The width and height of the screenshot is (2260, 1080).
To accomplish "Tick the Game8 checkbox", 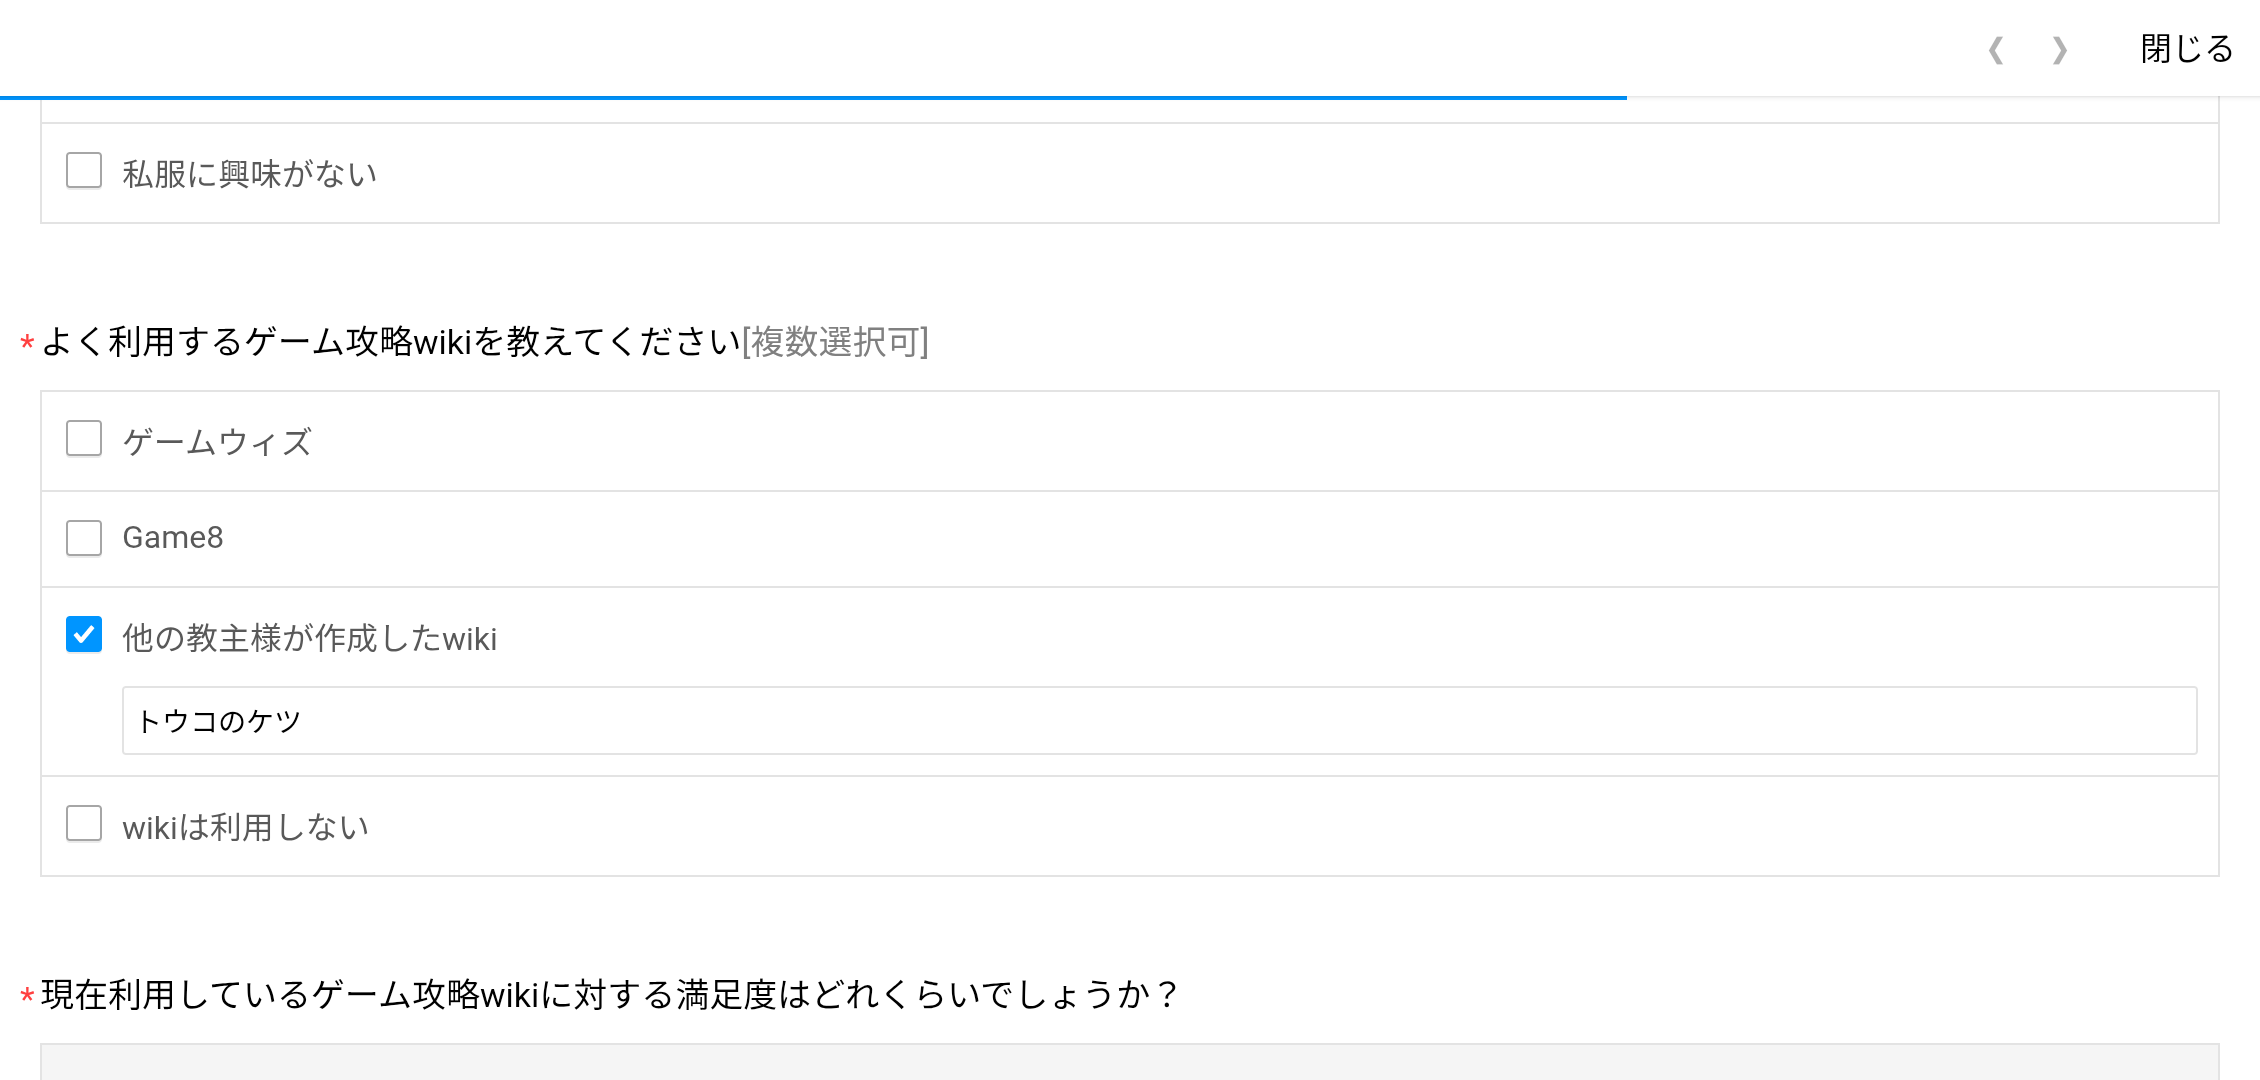I will [x=84, y=538].
